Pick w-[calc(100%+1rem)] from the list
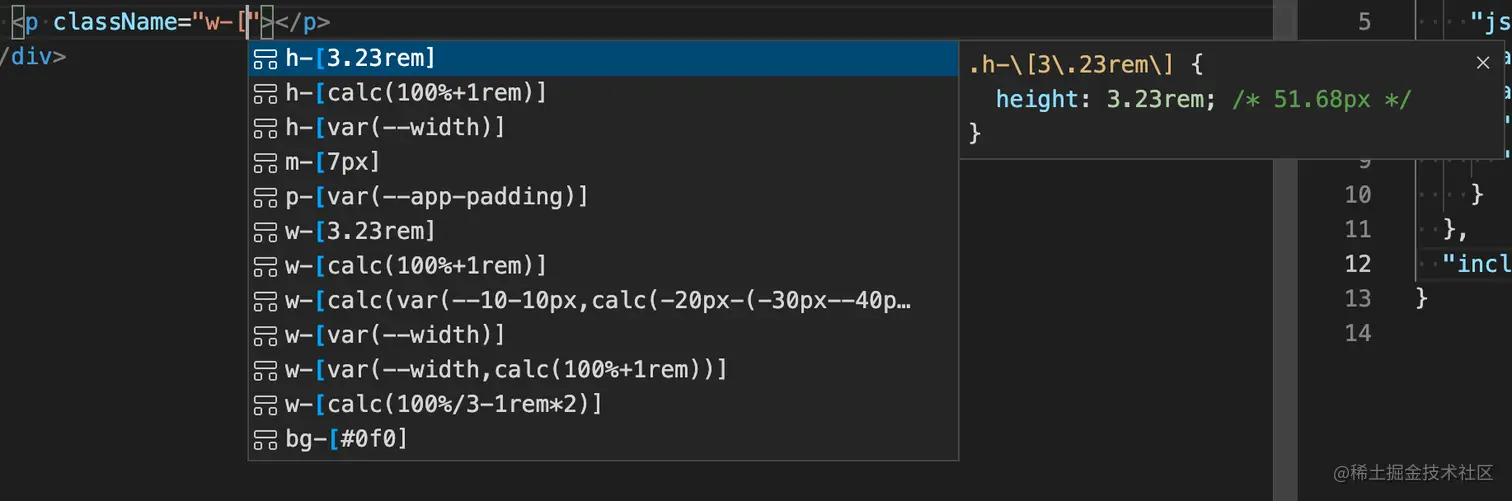This screenshot has width=1512, height=501. (x=415, y=266)
